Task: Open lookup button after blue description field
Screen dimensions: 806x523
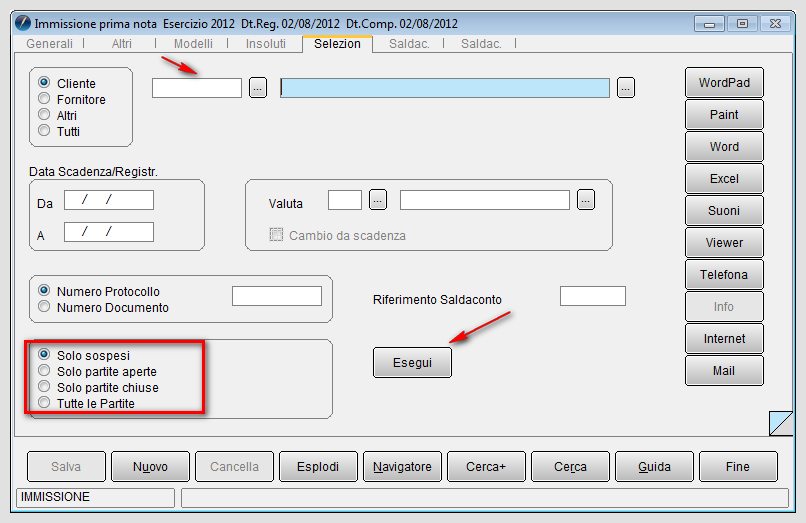Action: point(626,88)
